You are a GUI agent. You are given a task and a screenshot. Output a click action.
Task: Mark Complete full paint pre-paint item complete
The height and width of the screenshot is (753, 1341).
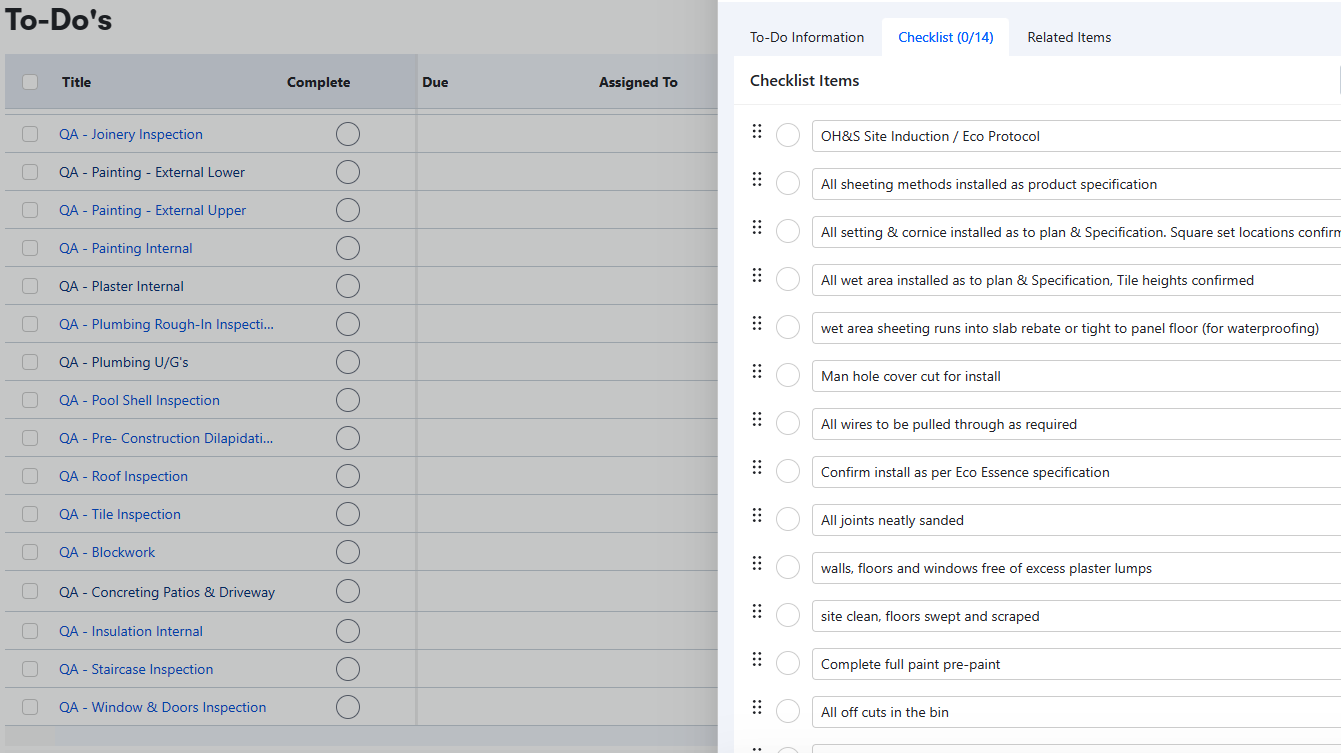coord(788,663)
